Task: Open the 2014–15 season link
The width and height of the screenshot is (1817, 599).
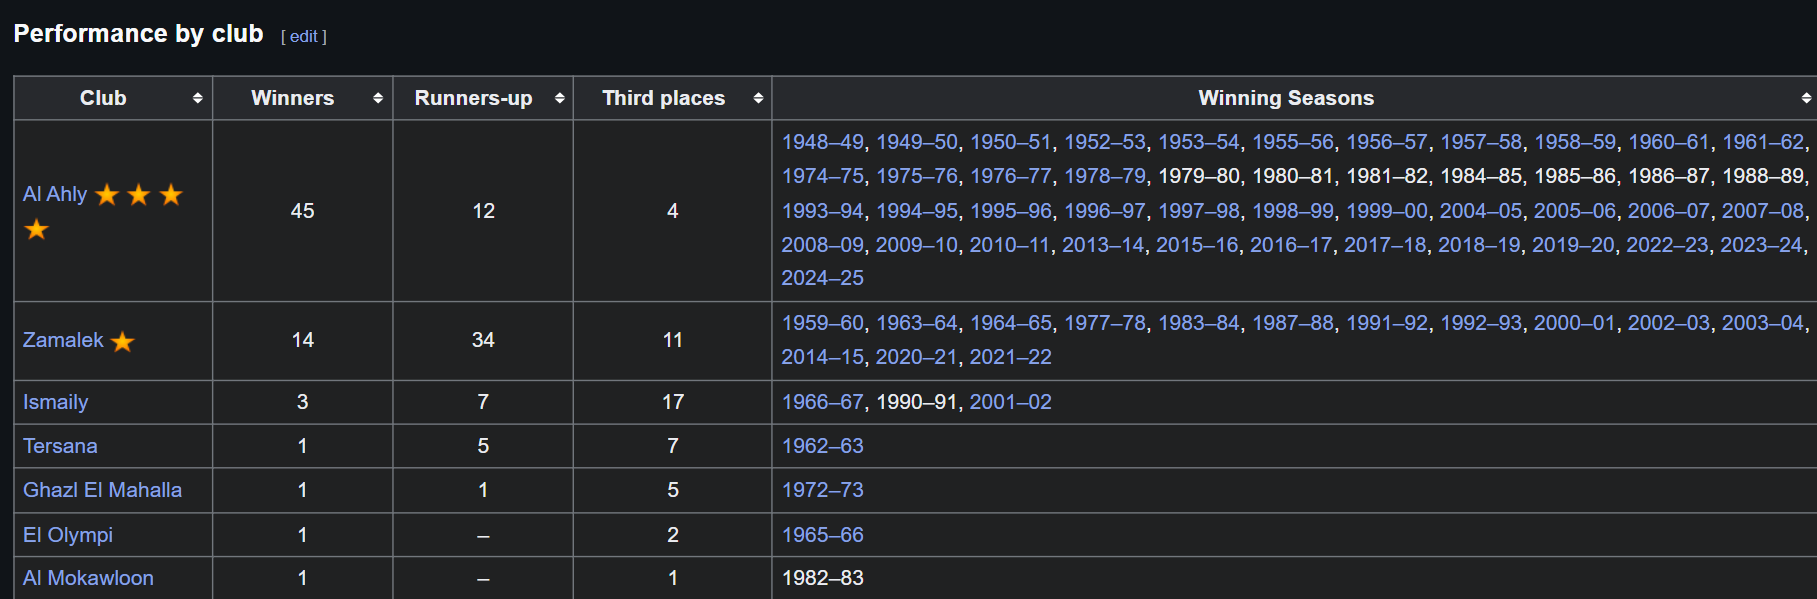Action: [822, 357]
